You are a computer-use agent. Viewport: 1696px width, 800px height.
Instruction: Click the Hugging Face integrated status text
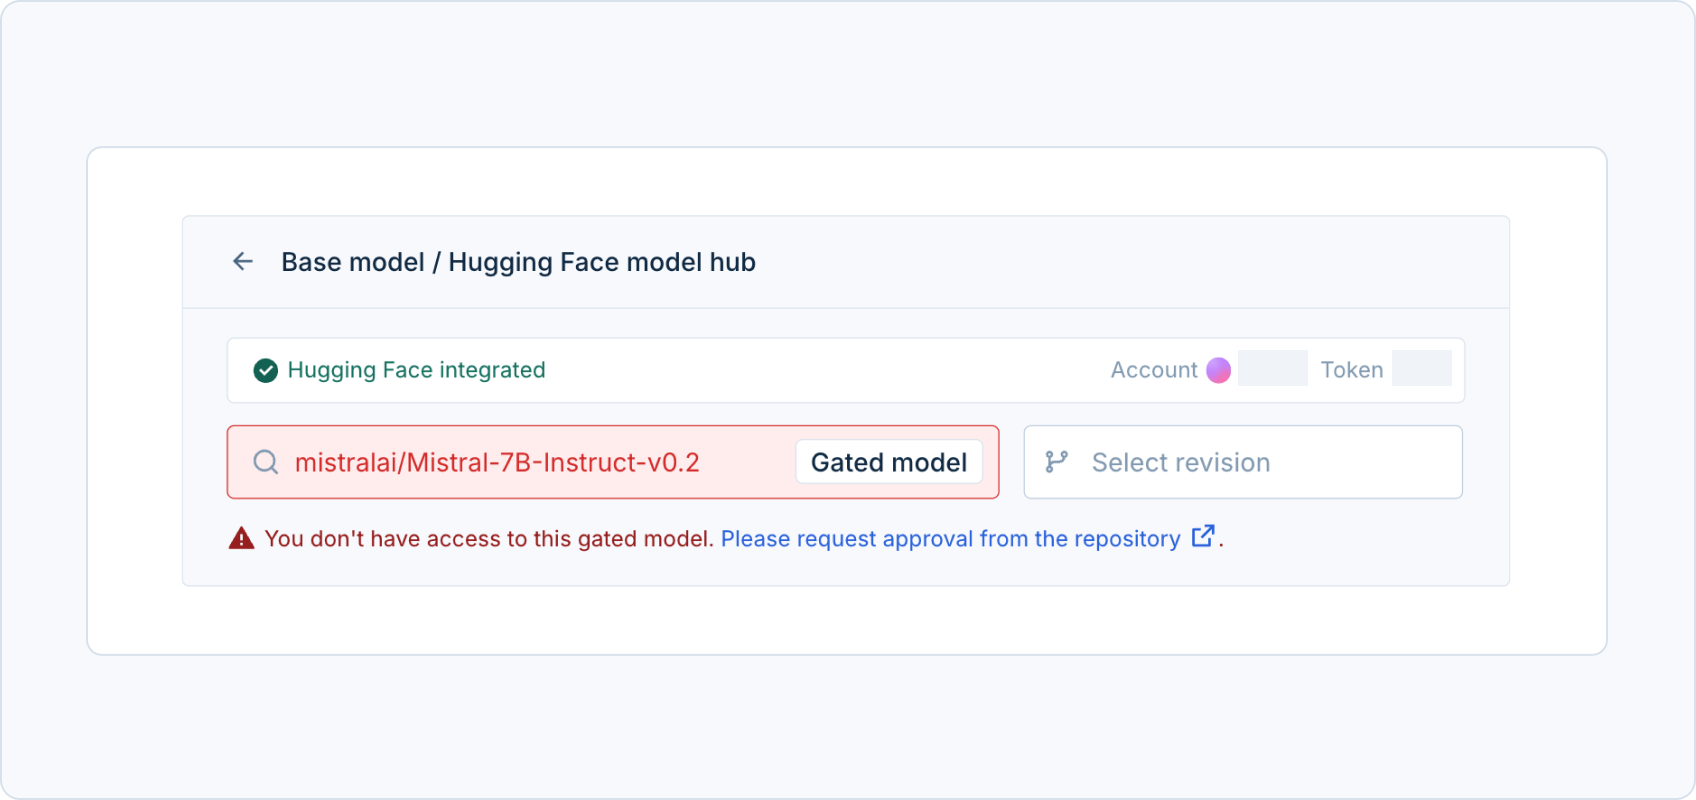416,370
